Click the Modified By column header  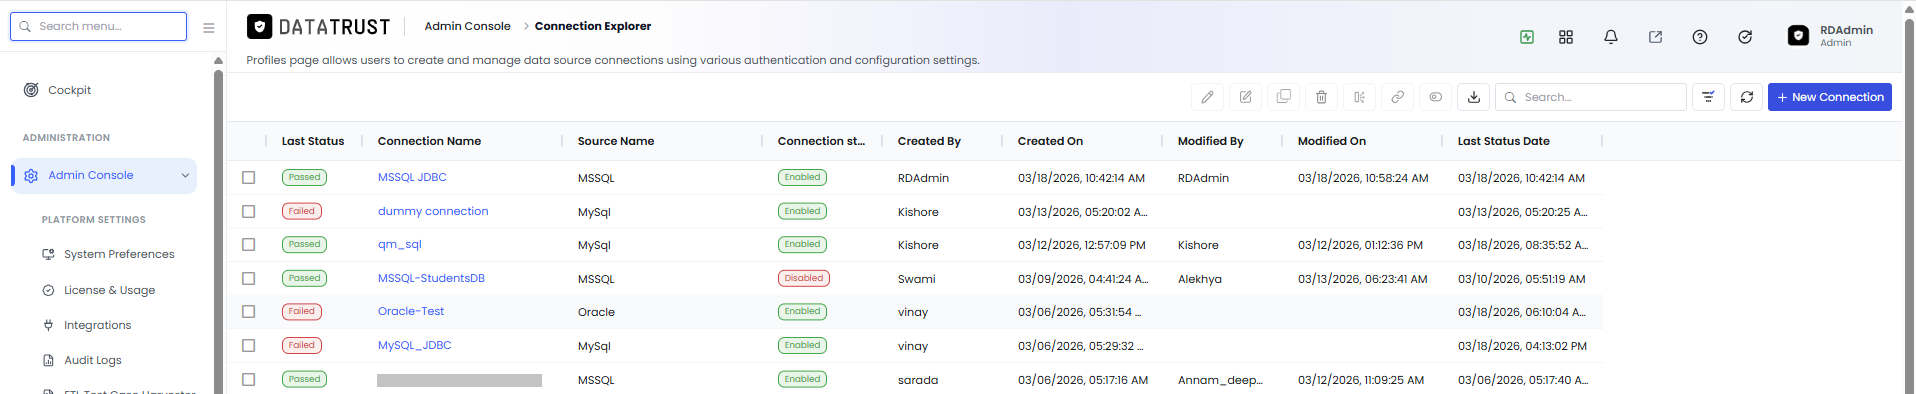pos(1211,141)
